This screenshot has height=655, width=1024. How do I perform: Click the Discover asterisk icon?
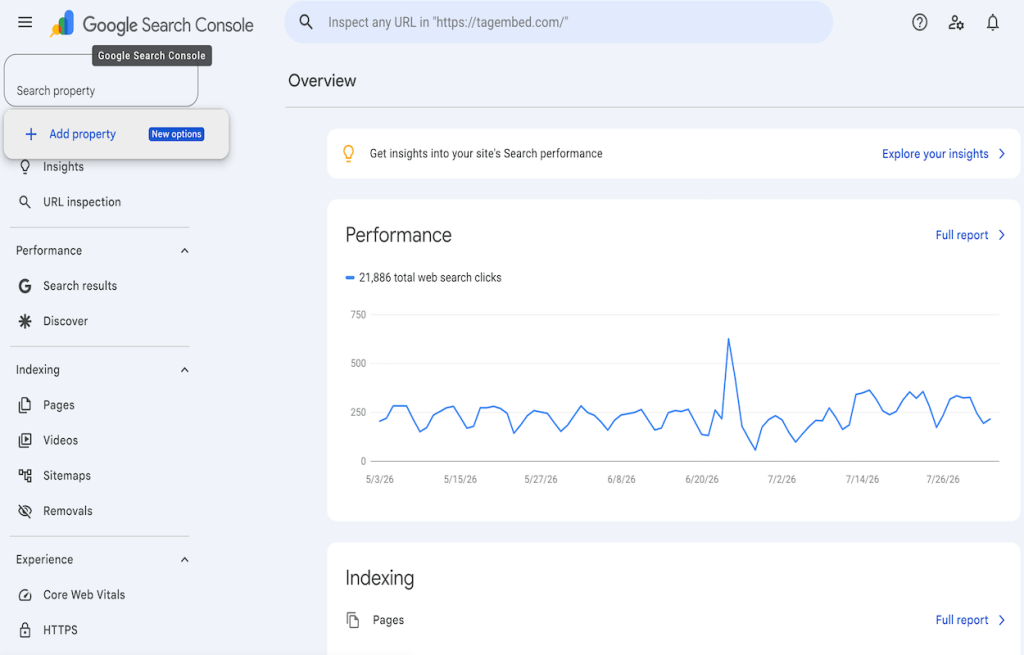[25, 321]
